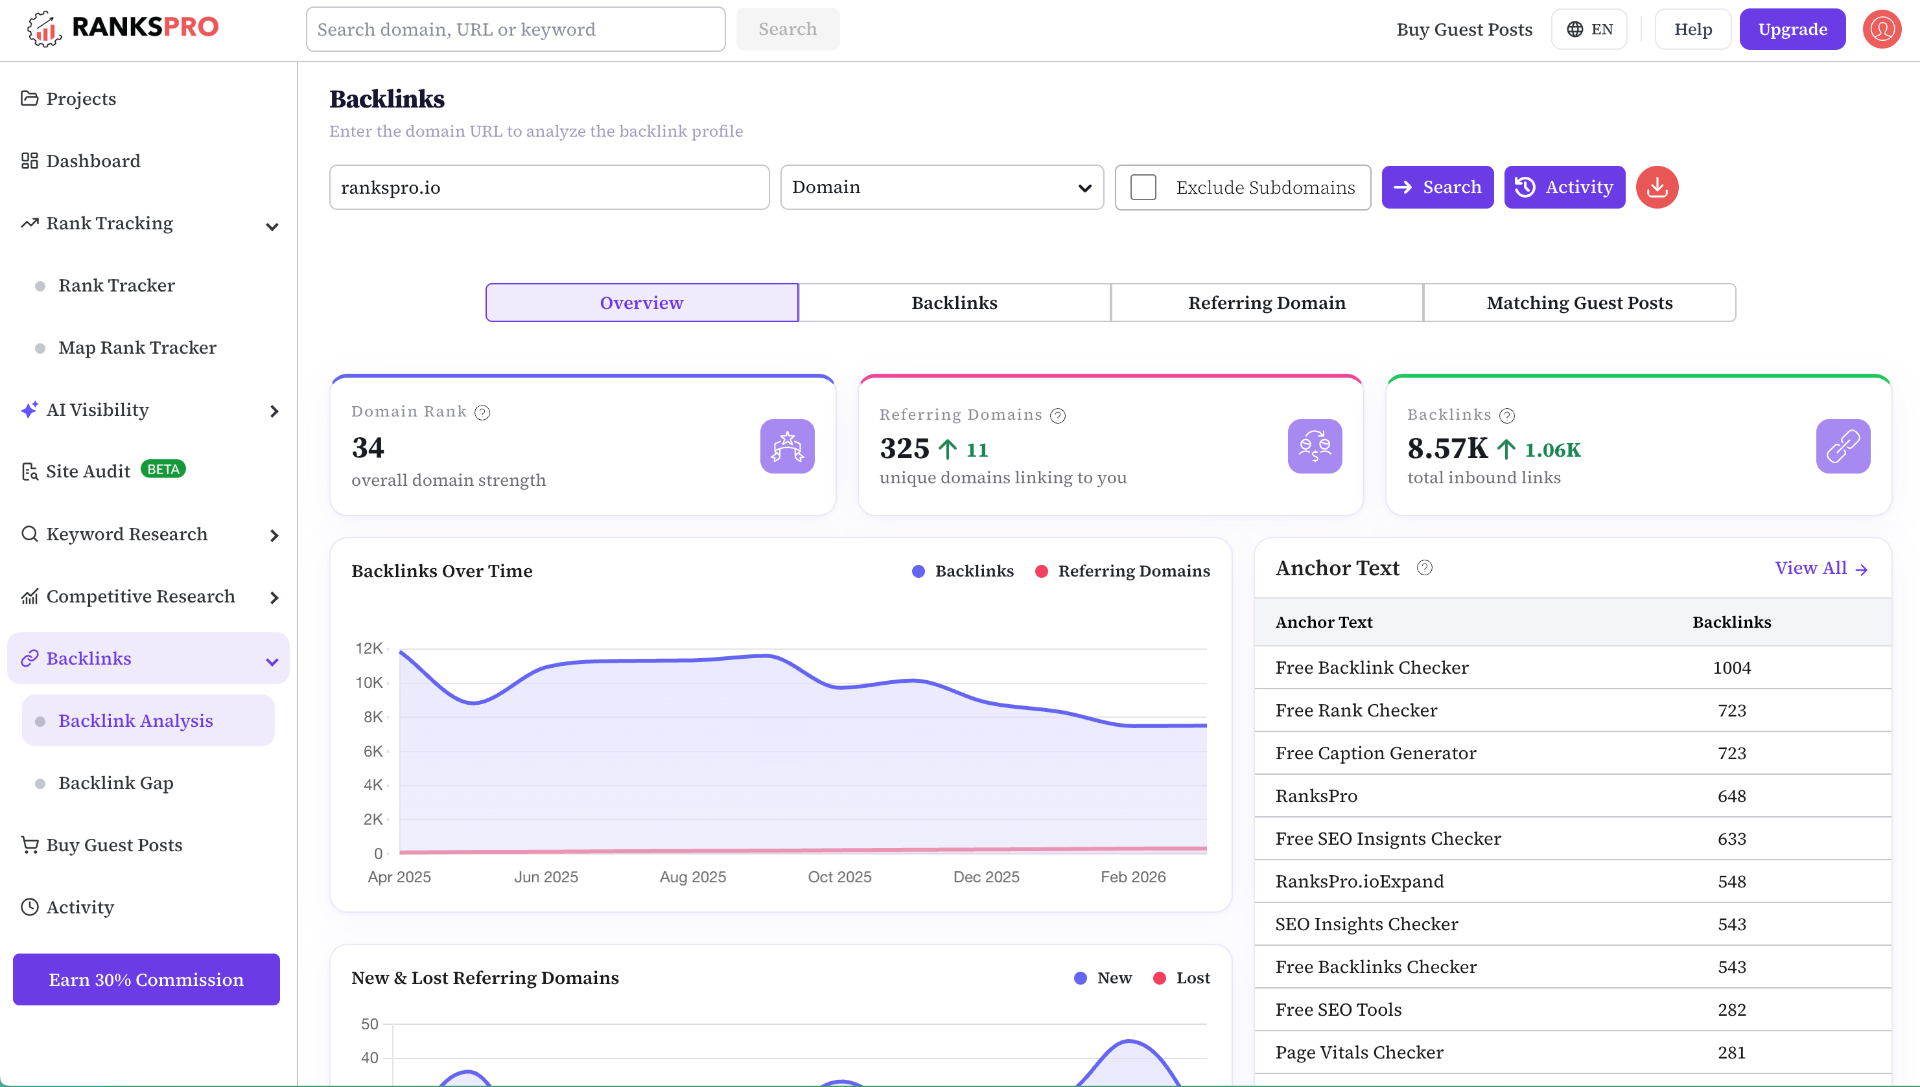Viewport: 1920px width, 1087px height.
Task: Click the top search domain input field
Action: (x=515, y=29)
